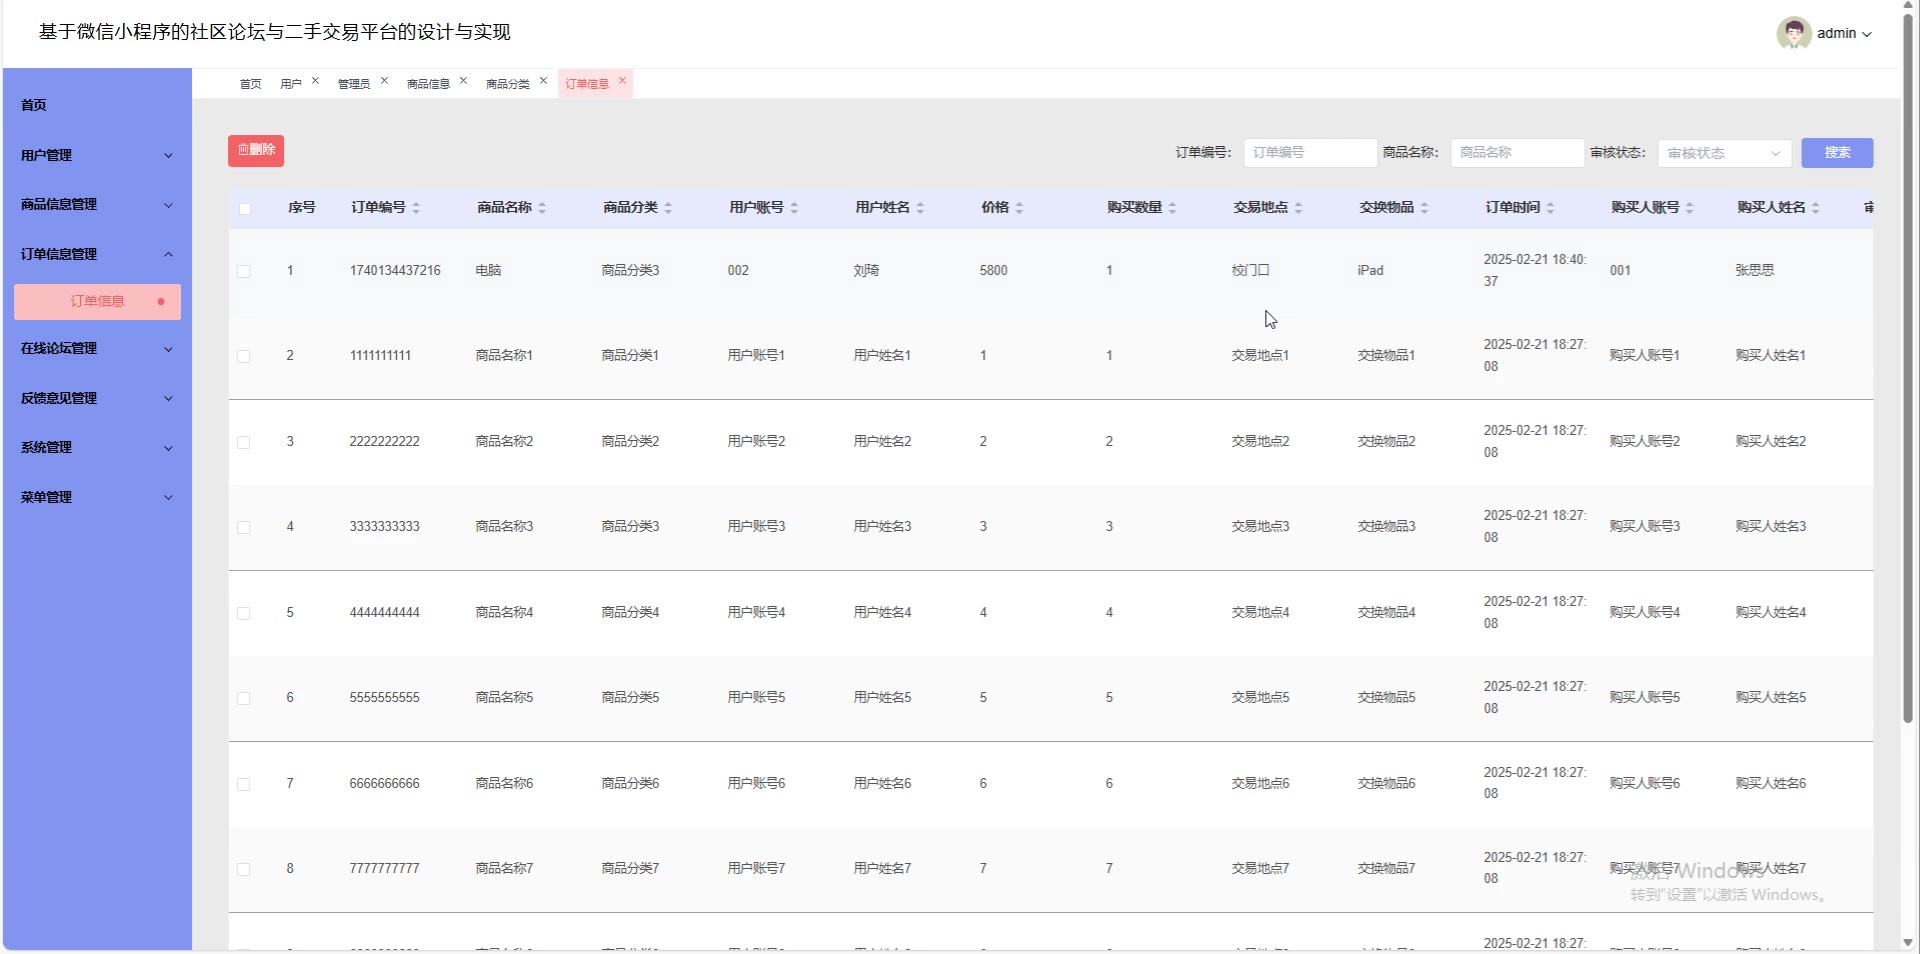Click the red 删除 button

tap(256, 150)
